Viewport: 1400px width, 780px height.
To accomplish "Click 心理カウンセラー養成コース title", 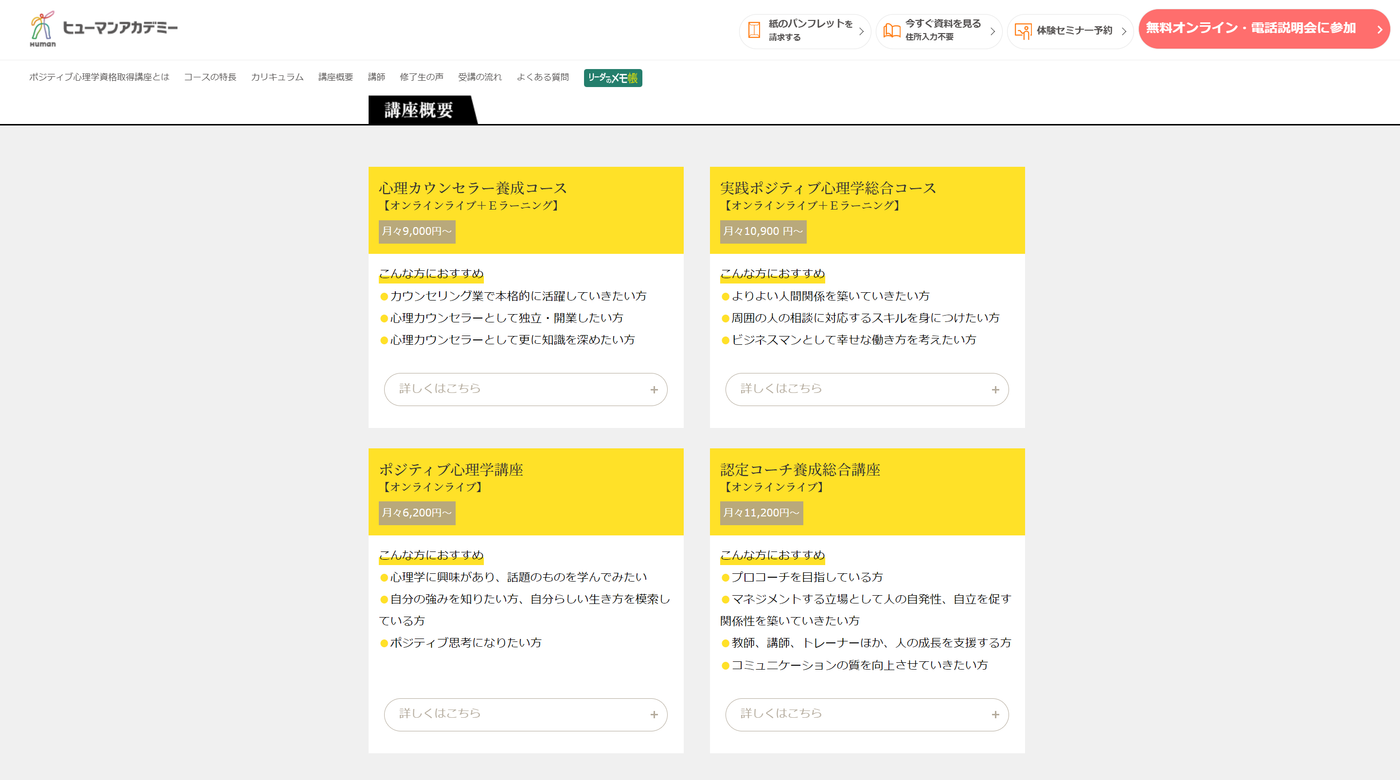I will [x=473, y=188].
